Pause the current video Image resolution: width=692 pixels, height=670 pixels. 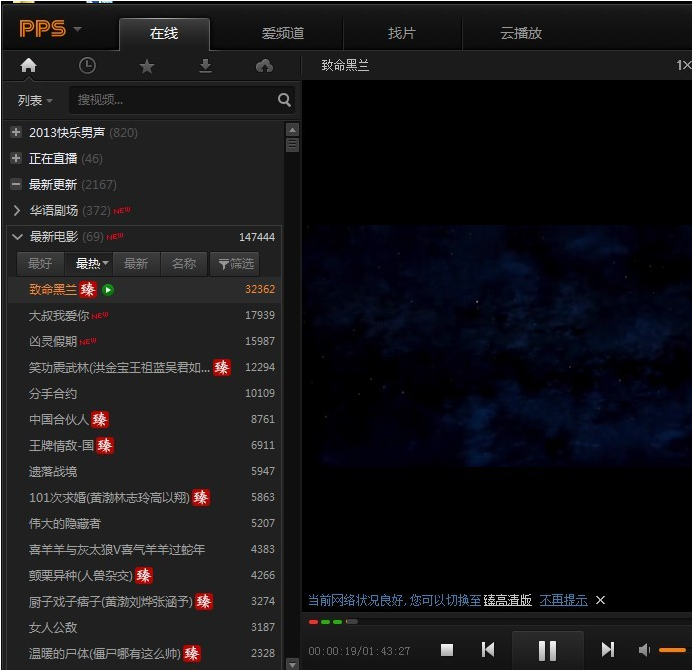point(548,651)
